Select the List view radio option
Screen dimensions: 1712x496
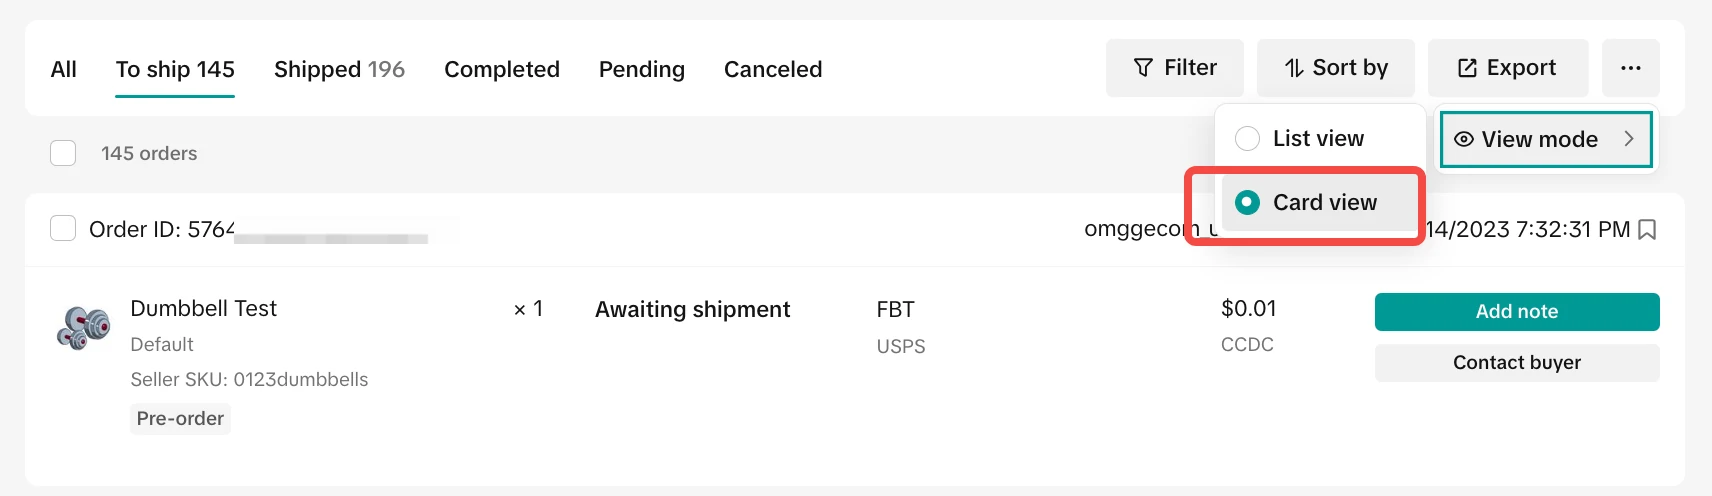click(x=1247, y=138)
